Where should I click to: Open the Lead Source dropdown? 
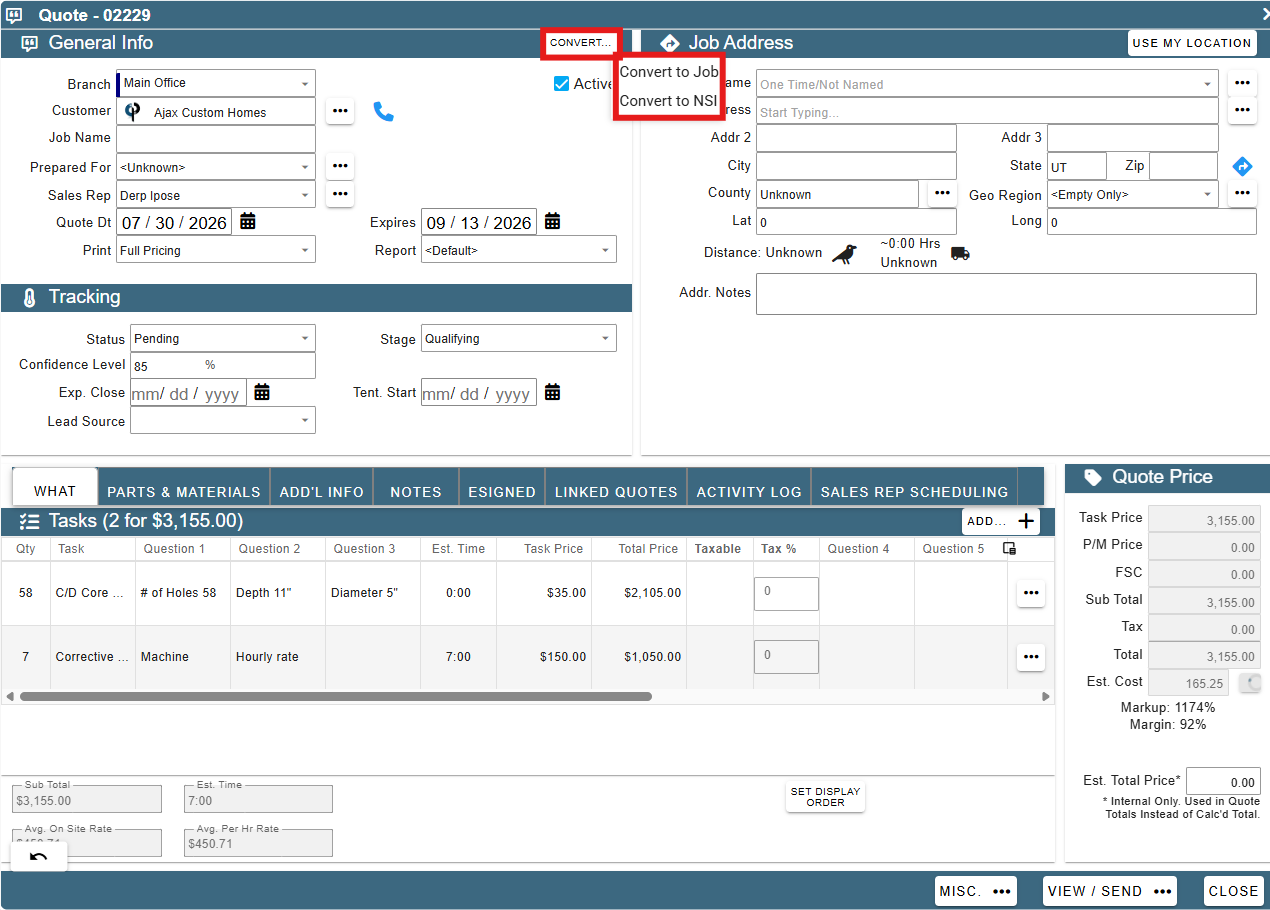(x=223, y=420)
